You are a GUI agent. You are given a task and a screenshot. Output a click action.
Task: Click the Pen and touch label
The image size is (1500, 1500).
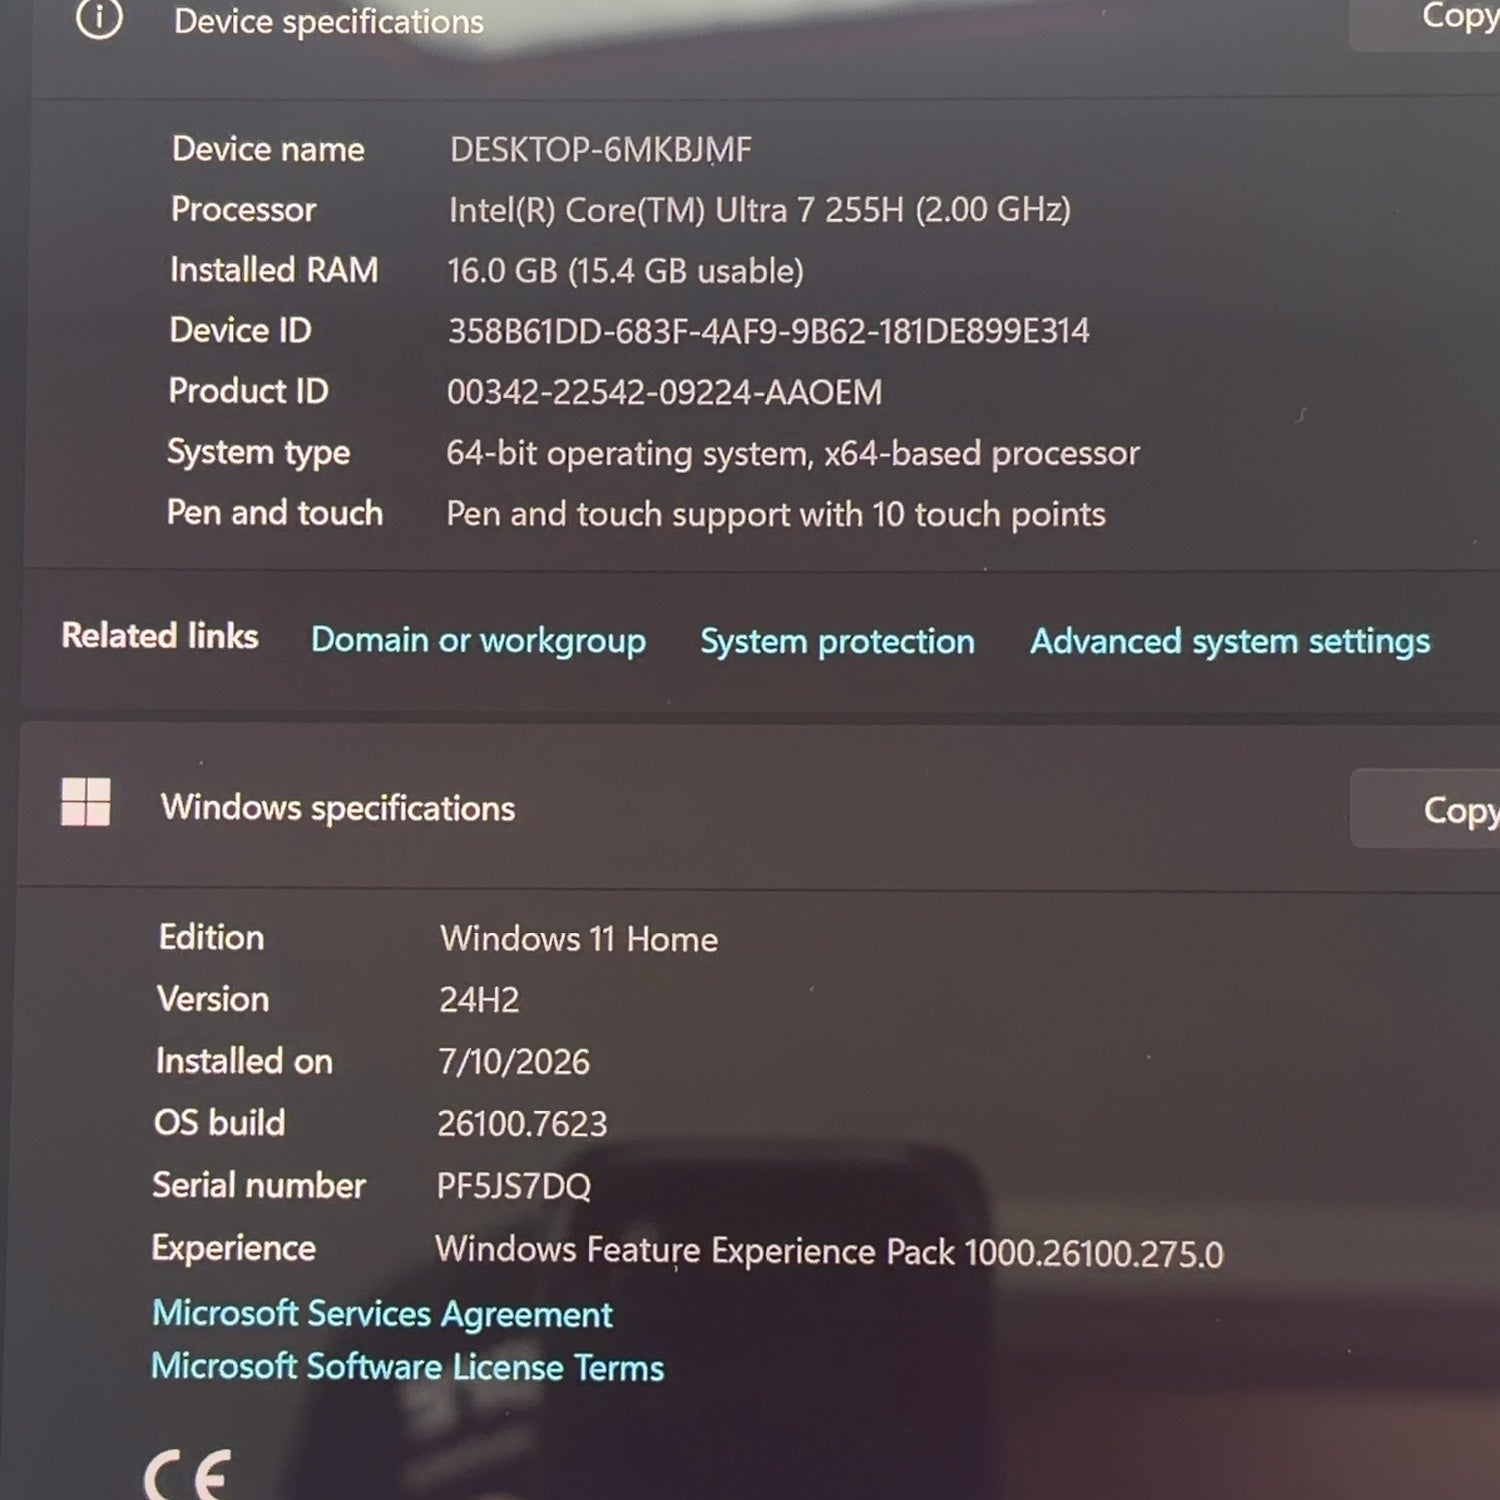(x=275, y=513)
